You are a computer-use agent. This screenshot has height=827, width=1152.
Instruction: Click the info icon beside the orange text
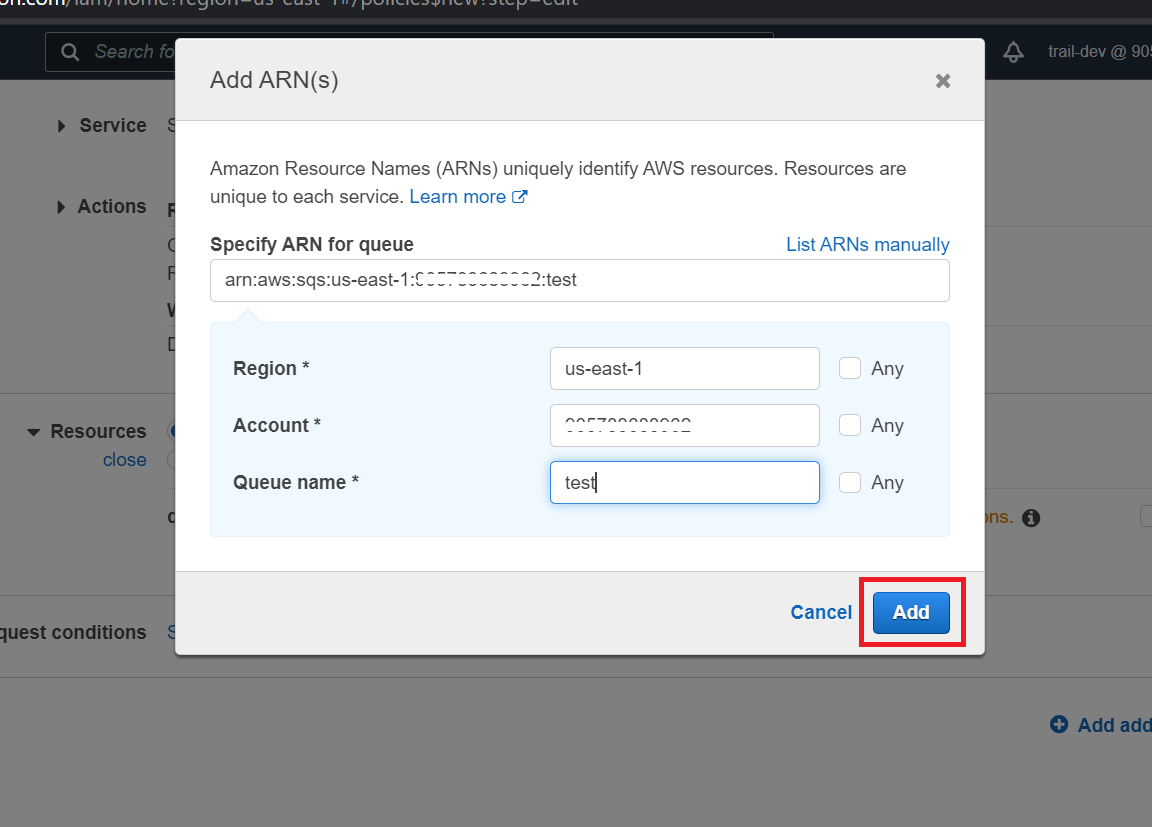coord(1031,518)
